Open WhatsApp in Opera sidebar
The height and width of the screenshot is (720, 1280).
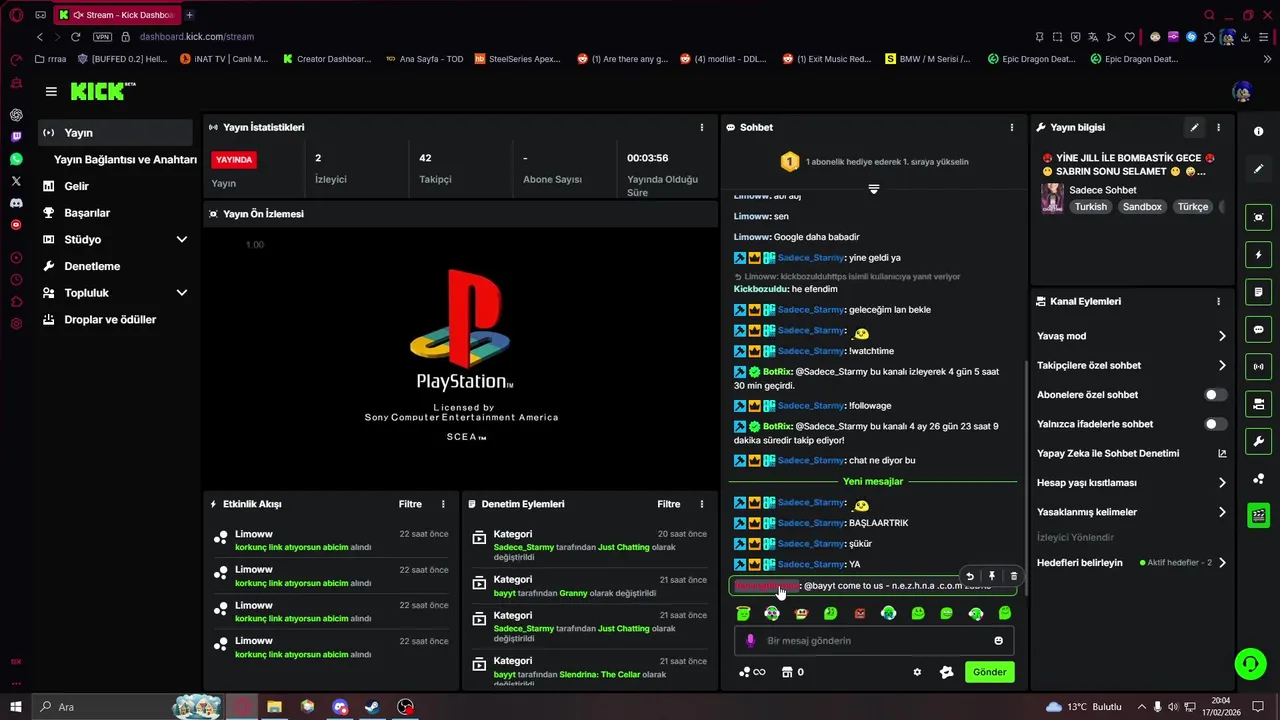tap(16, 159)
